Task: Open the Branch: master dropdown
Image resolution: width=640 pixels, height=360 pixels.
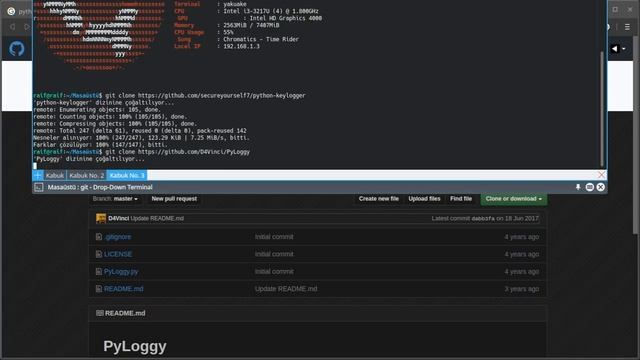Action: (115, 199)
